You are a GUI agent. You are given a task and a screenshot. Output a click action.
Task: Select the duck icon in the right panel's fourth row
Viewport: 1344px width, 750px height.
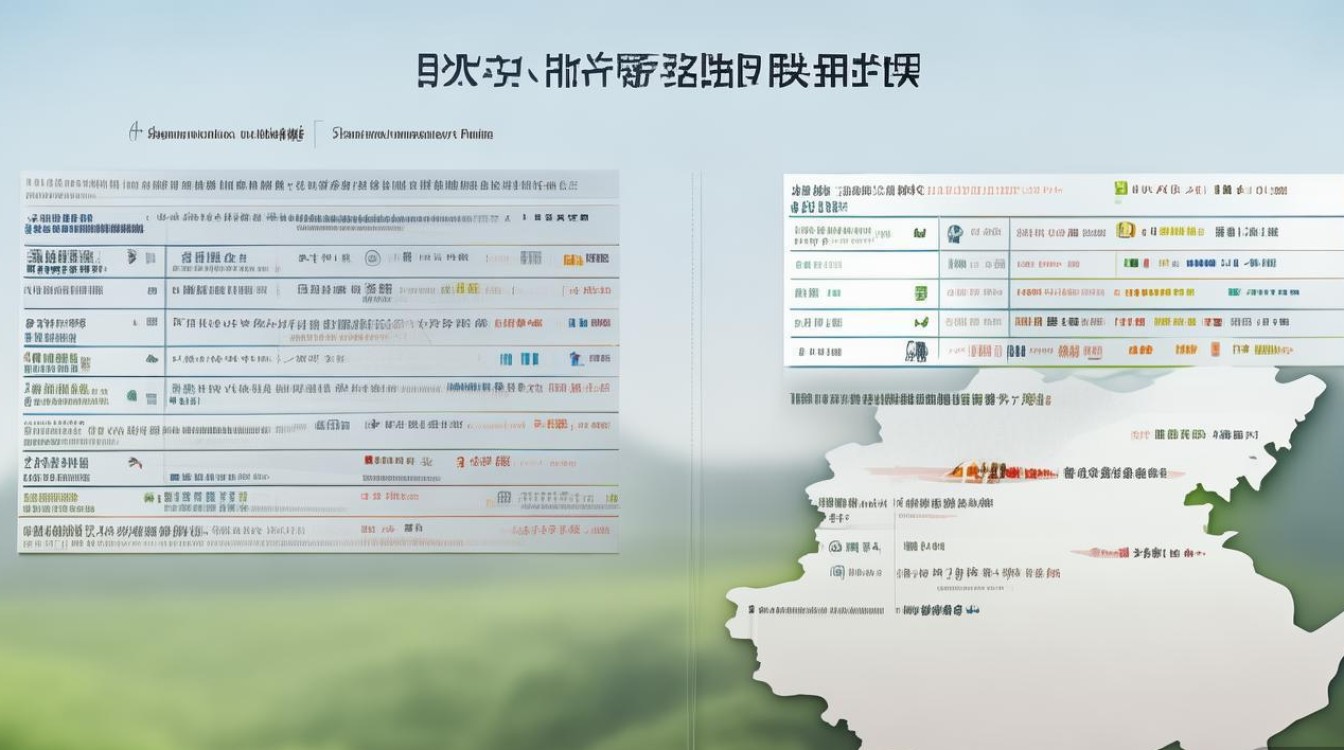point(920,320)
